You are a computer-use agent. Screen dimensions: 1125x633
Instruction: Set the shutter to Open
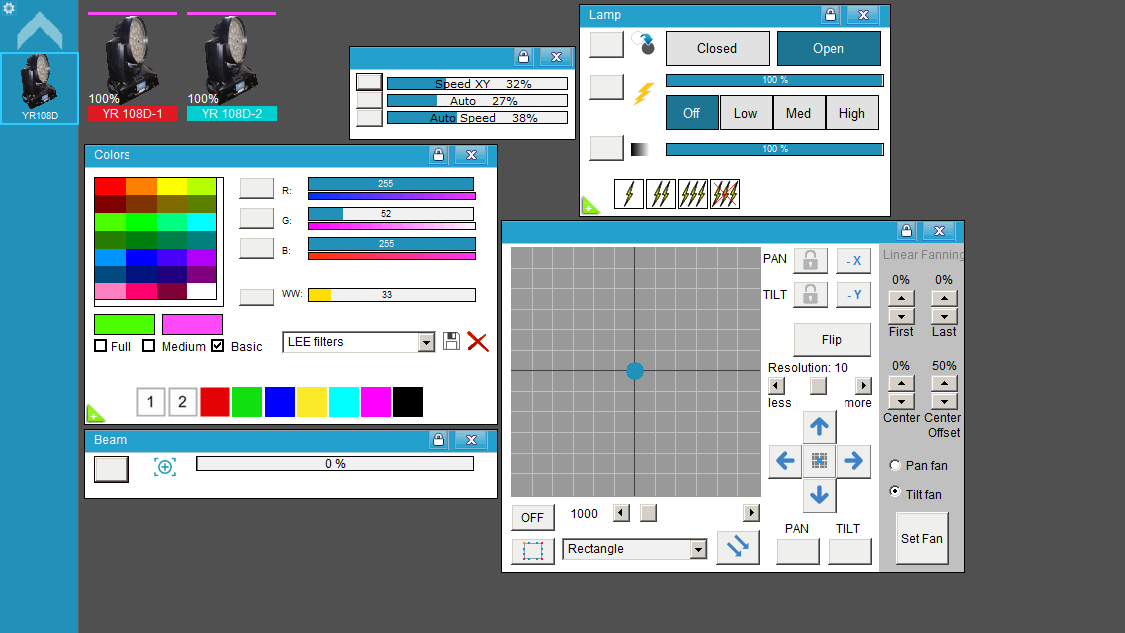[x=829, y=48]
